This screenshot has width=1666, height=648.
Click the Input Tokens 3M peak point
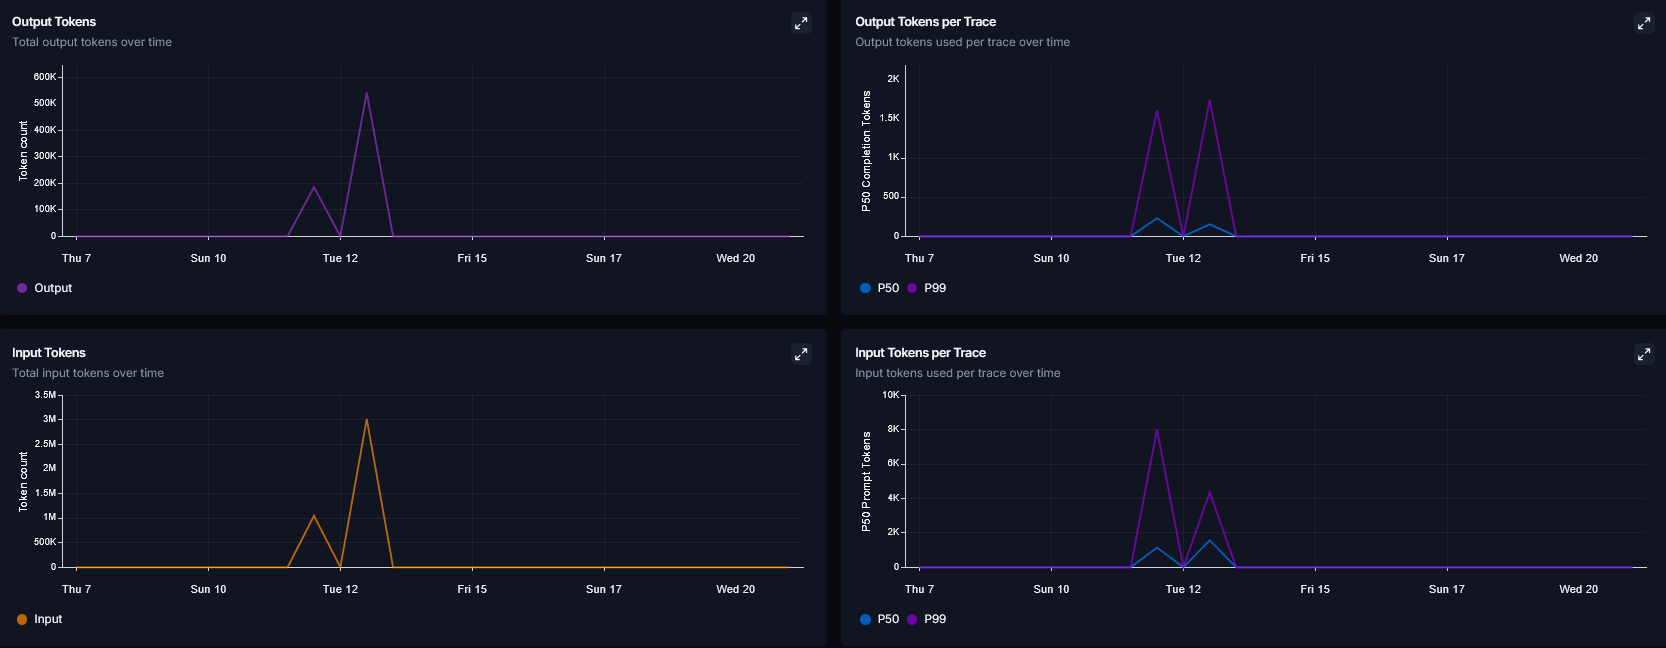tap(367, 419)
